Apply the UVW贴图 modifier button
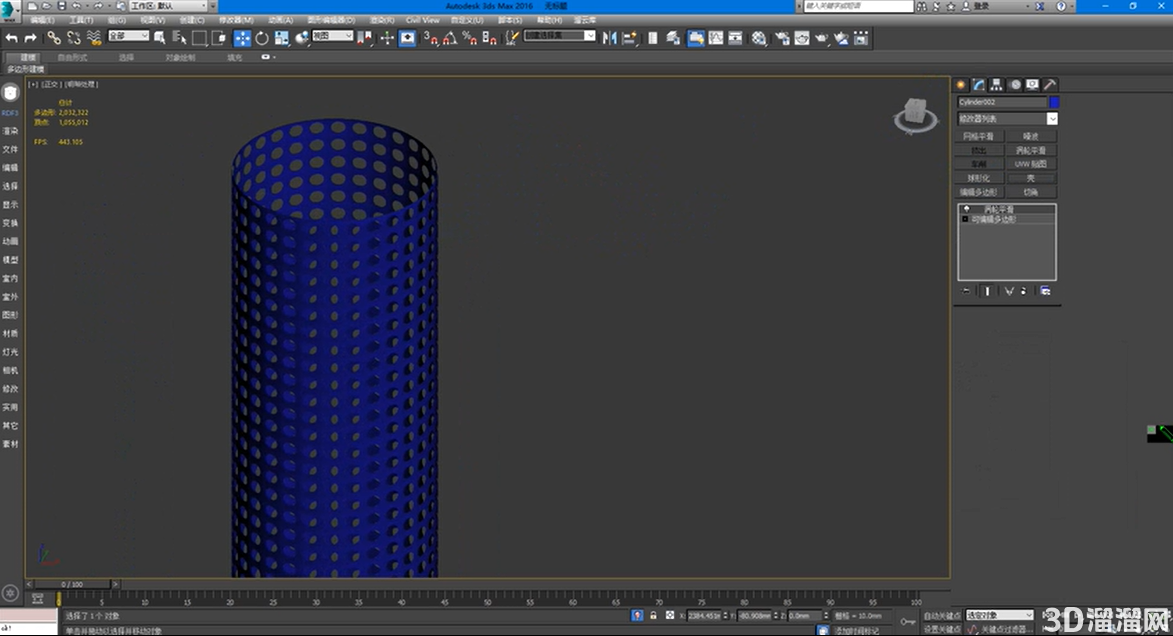 point(1031,163)
